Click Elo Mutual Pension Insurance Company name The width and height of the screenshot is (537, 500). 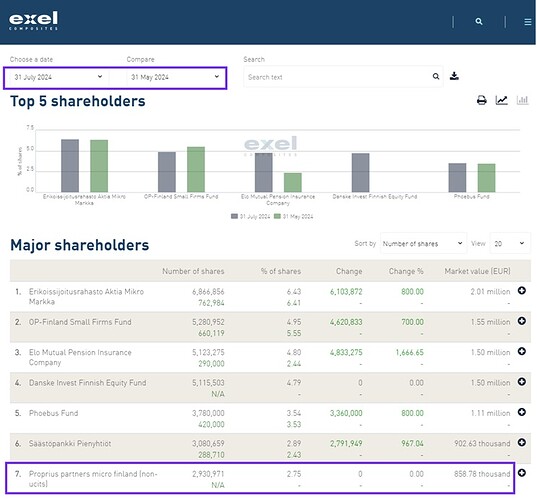point(80,357)
